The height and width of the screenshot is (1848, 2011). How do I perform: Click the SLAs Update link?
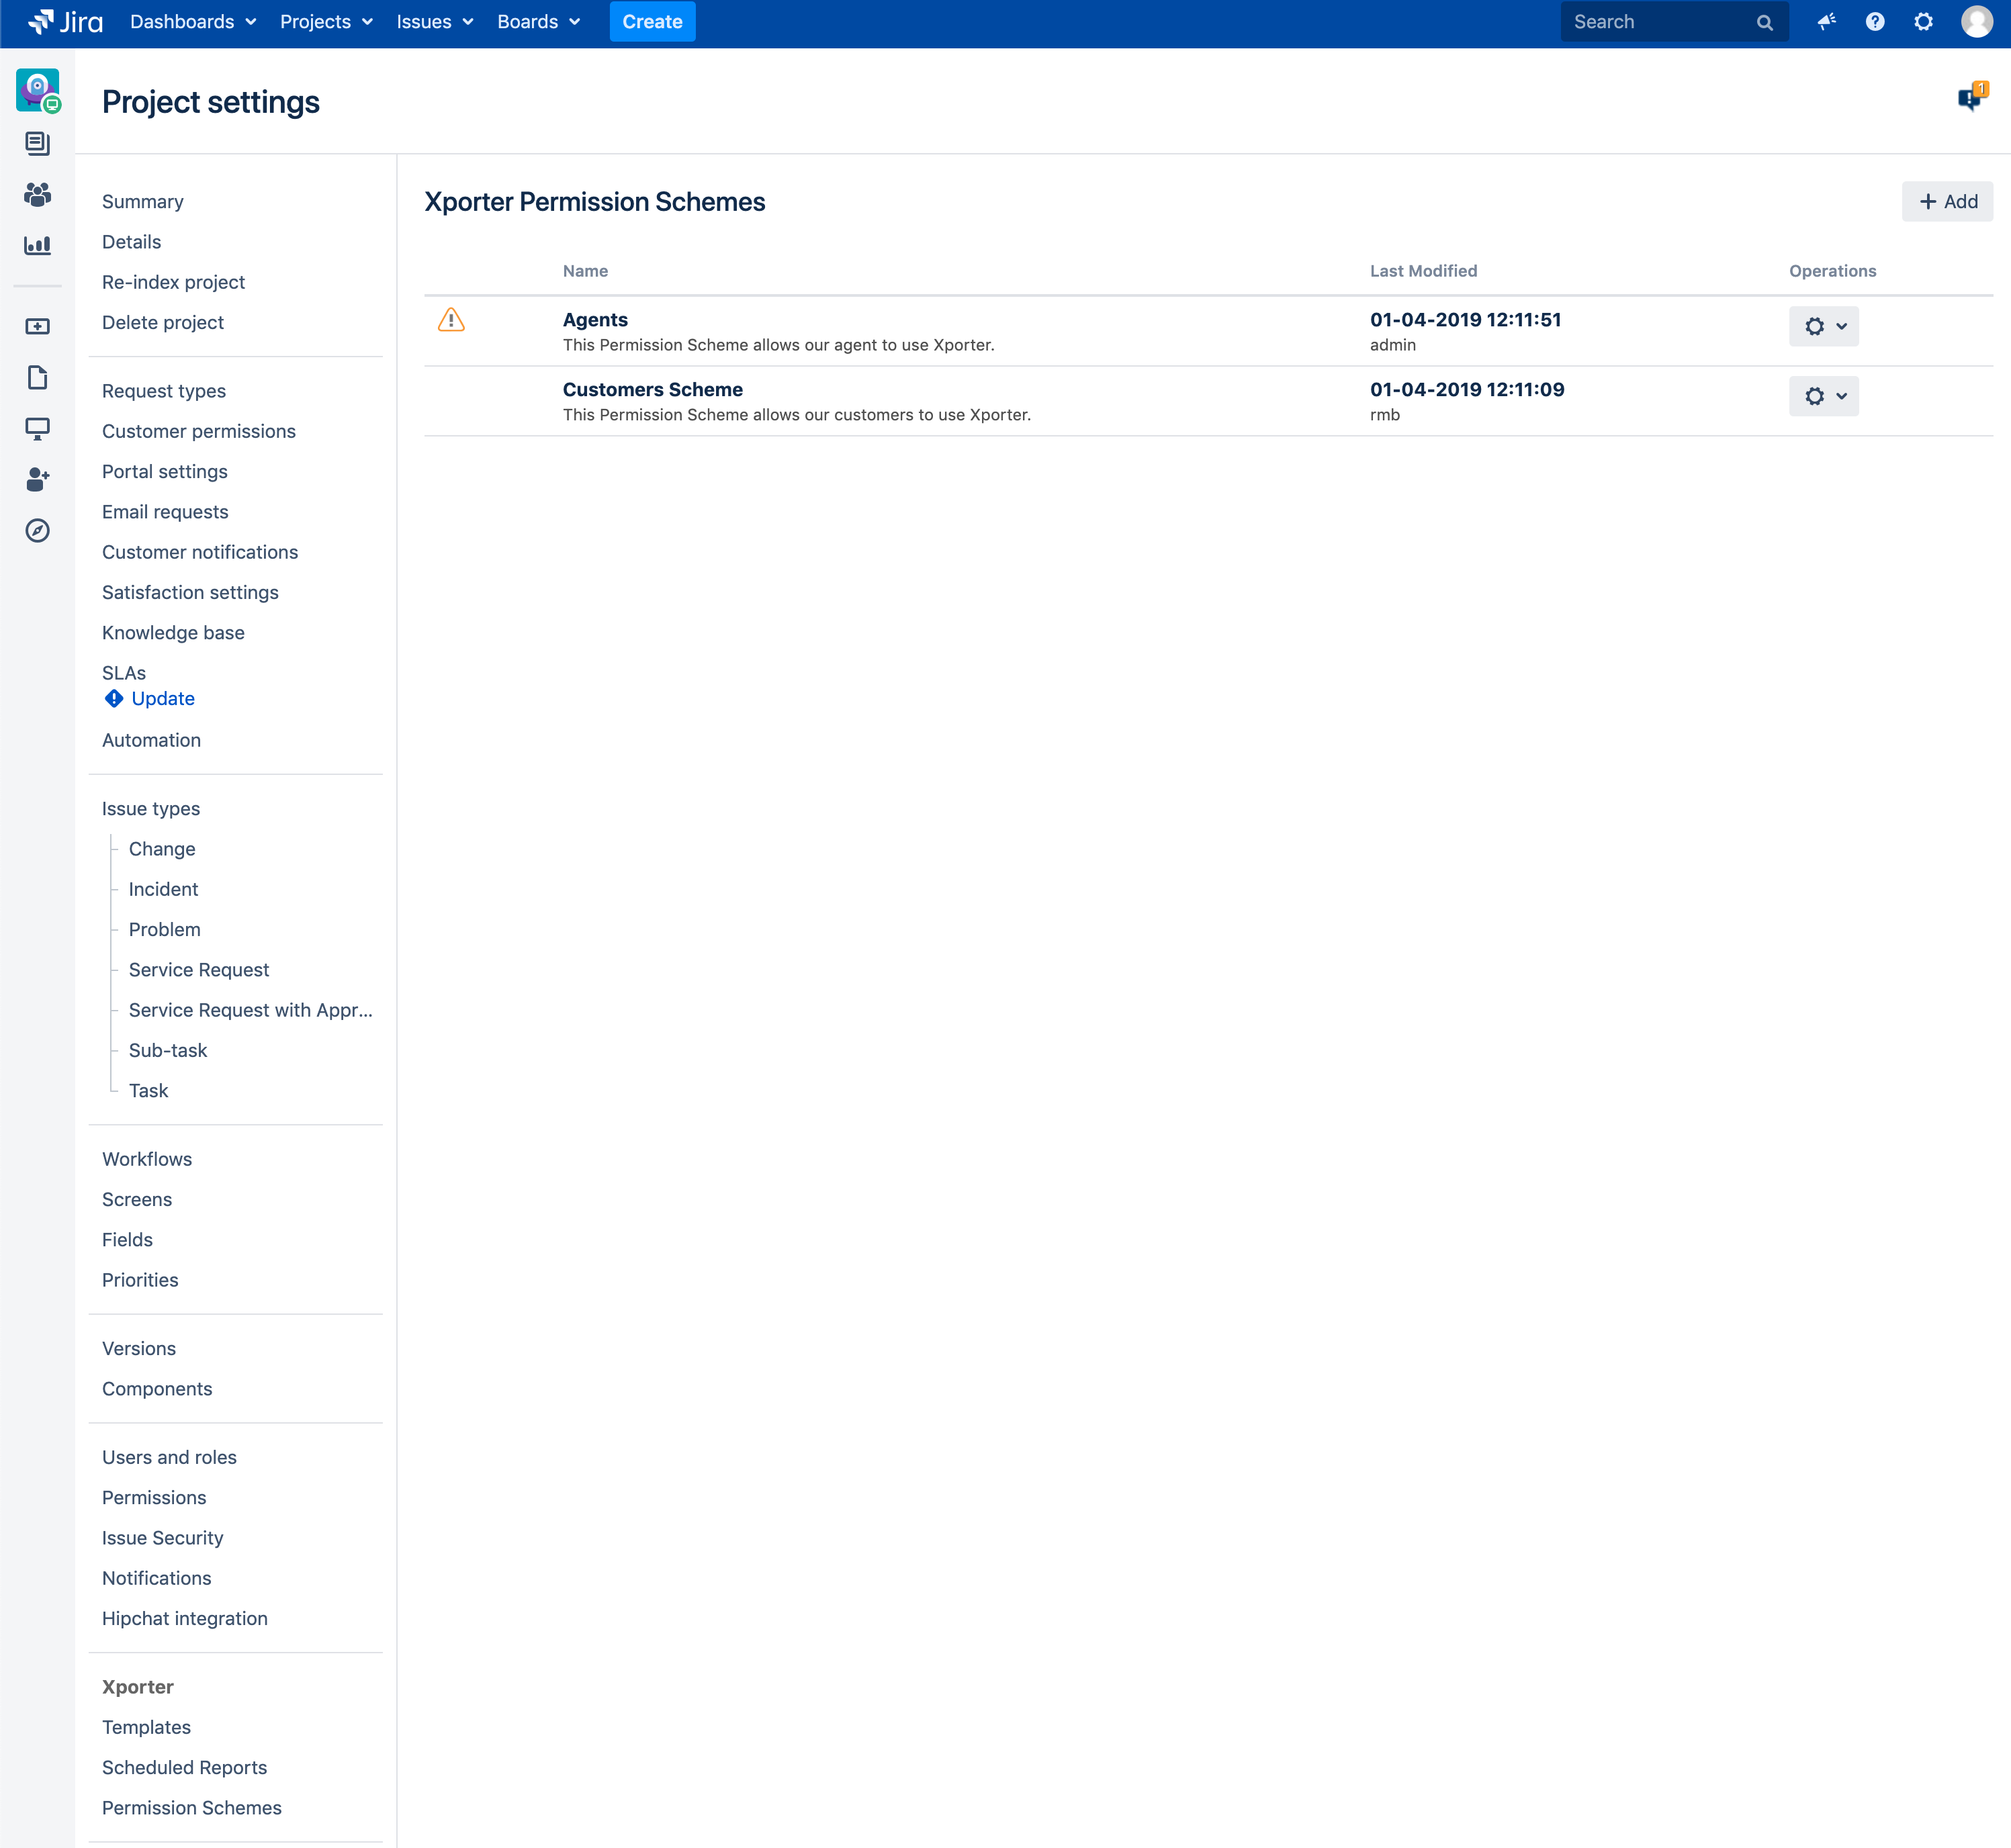[162, 698]
